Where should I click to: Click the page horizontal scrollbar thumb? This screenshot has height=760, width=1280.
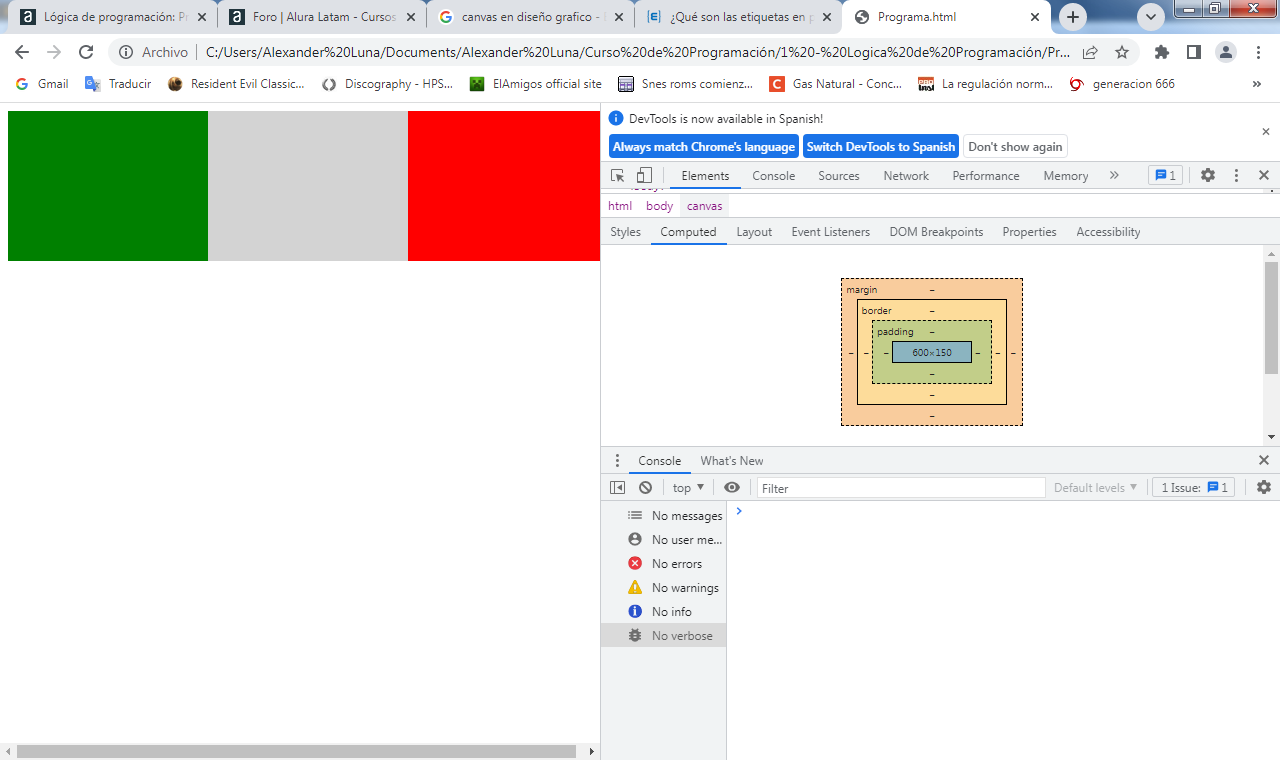296,751
